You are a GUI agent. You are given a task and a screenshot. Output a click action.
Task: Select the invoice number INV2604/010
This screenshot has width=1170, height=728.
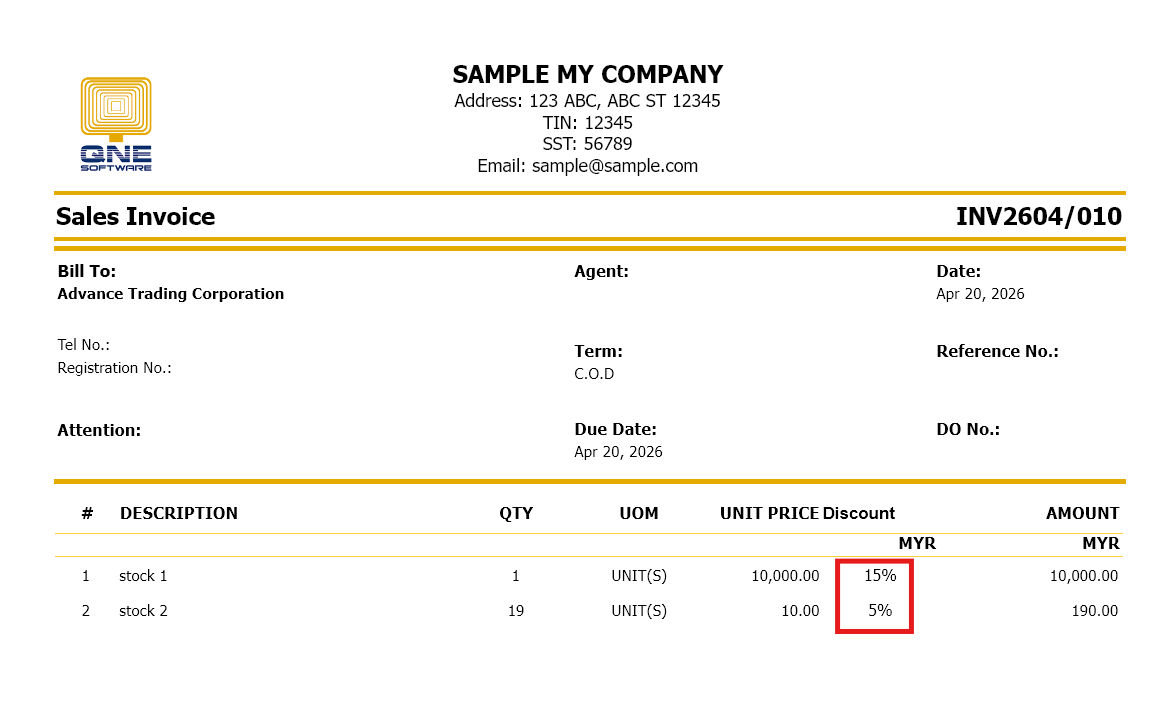pyautogui.click(x=1038, y=217)
